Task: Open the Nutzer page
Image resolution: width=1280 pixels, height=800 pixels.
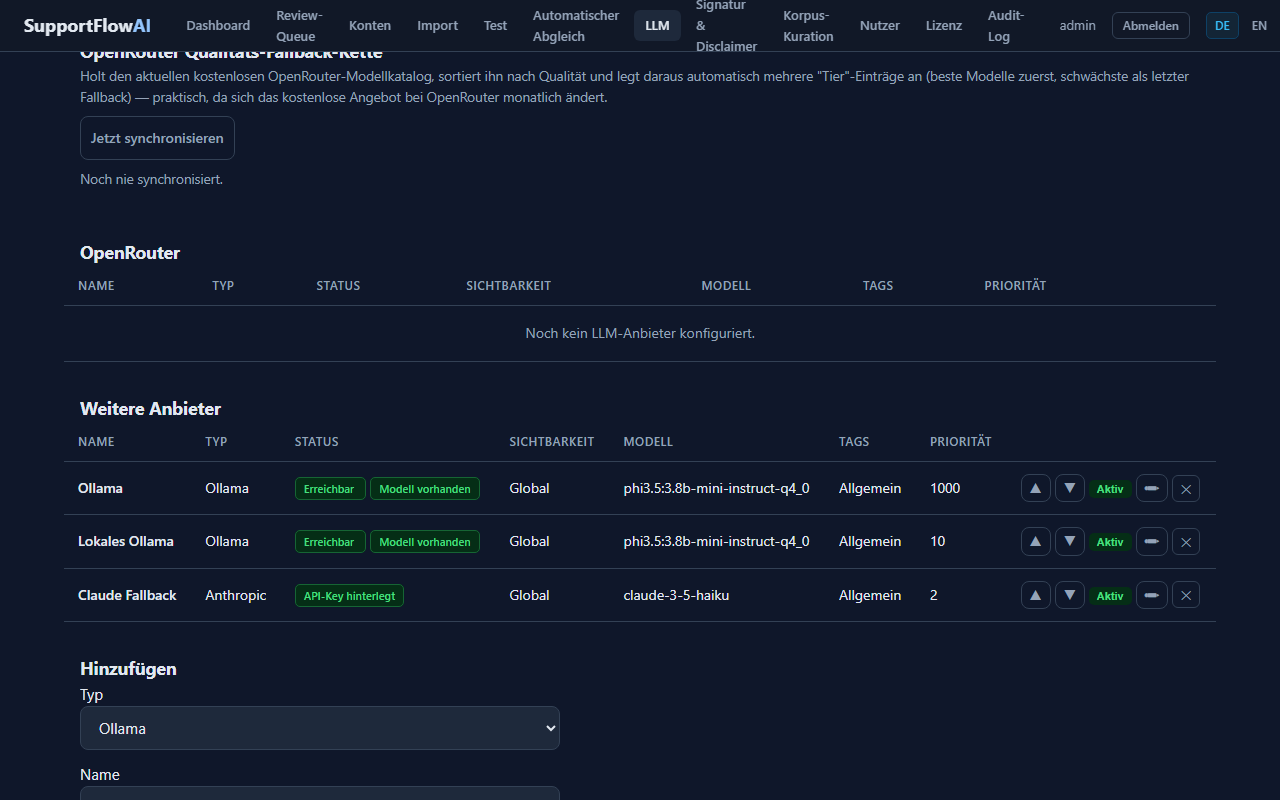Action: point(880,26)
